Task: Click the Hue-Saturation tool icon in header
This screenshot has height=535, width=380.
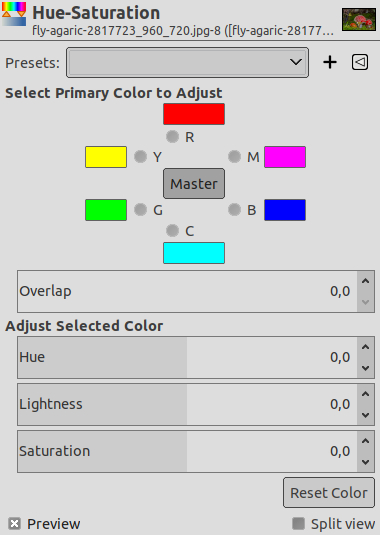Action: [x=14, y=14]
